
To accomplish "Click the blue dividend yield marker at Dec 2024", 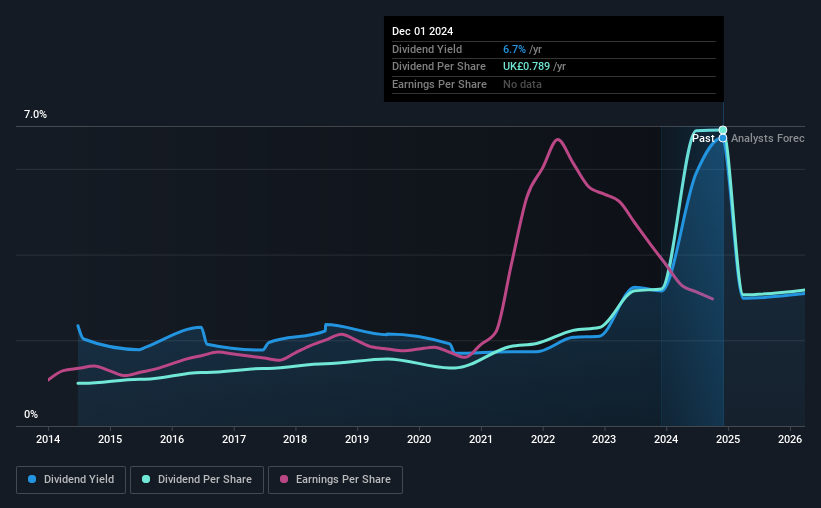I will tap(723, 138).
